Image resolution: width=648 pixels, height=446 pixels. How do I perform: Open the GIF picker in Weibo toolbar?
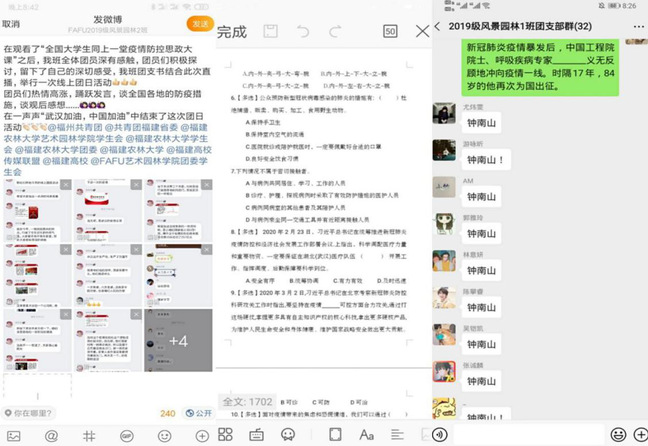click(127, 436)
